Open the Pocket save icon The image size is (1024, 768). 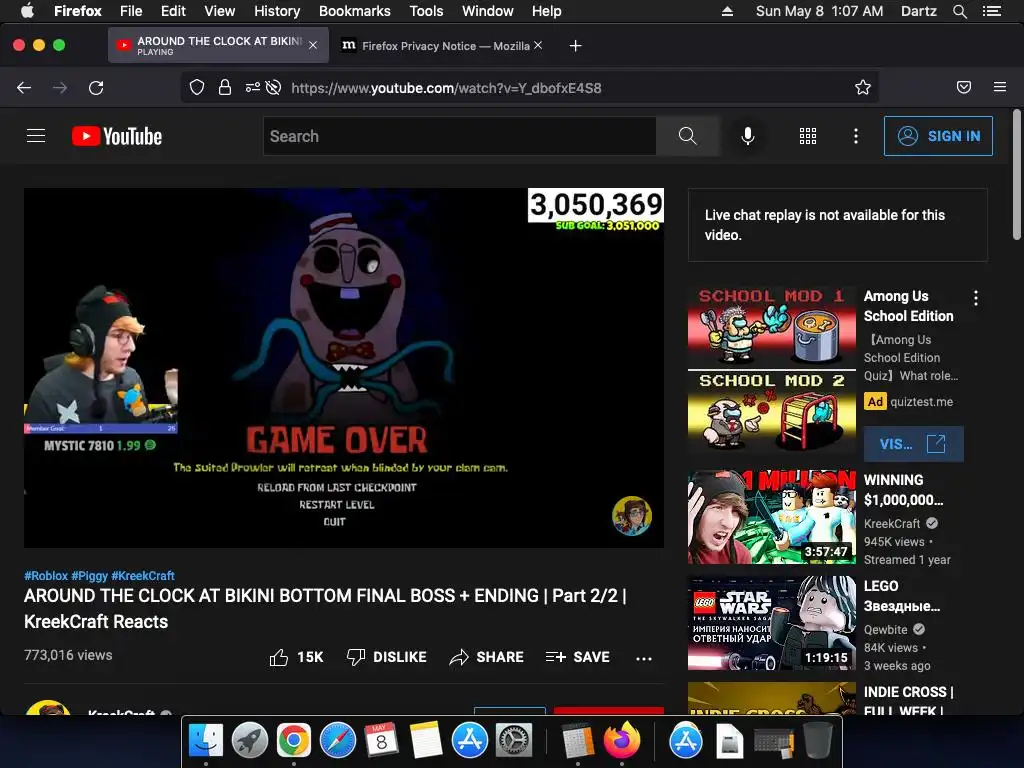(x=964, y=87)
